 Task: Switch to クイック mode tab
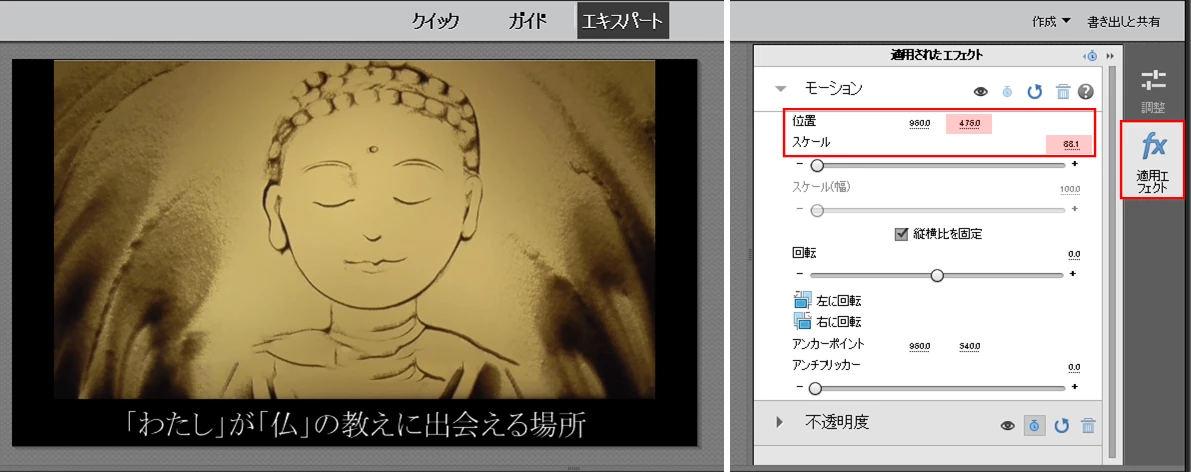click(436, 22)
